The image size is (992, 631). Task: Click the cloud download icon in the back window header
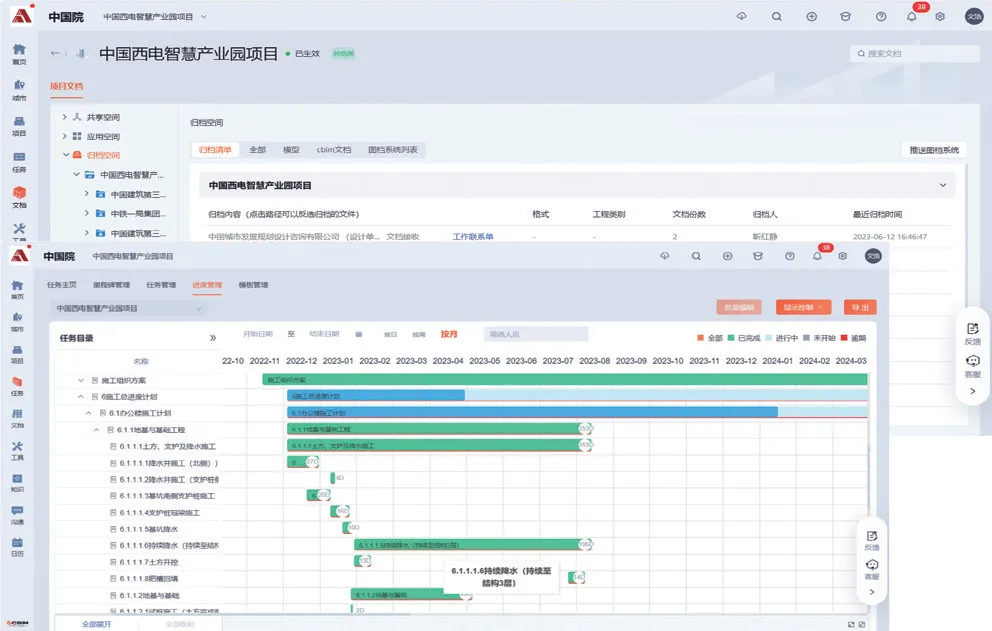741,16
